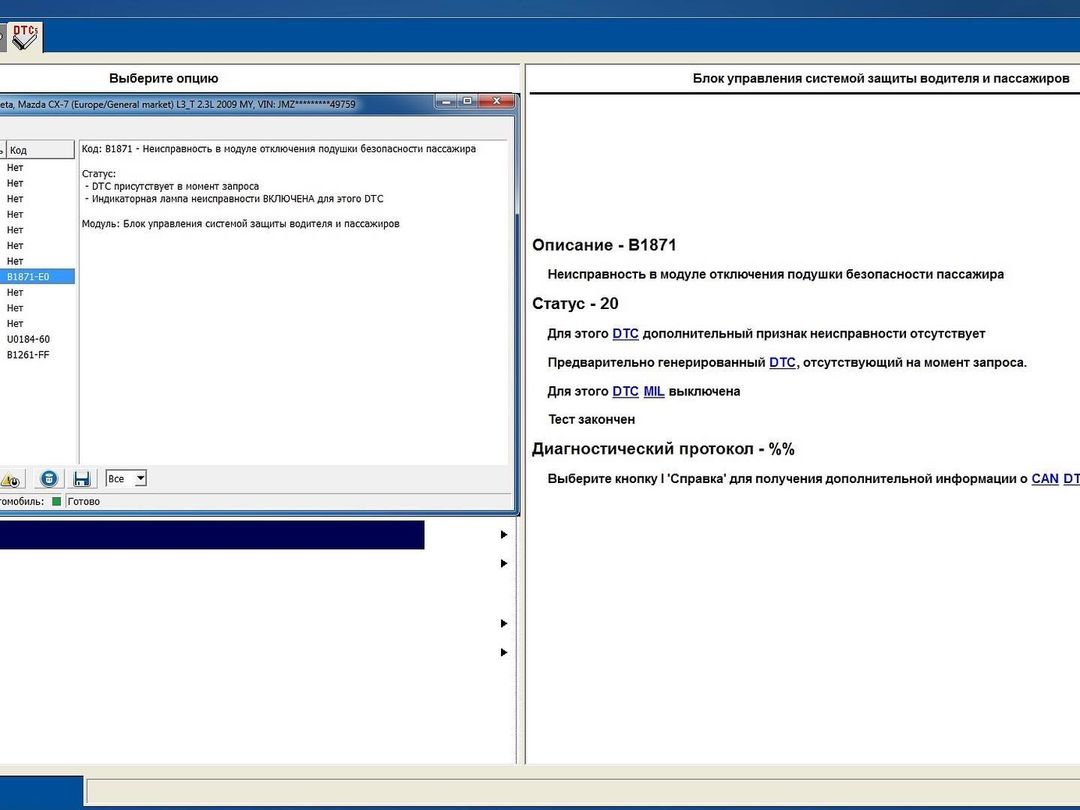Select the B1261-FF code row
This screenshot has width=1080, height=810.
point(37,355)
